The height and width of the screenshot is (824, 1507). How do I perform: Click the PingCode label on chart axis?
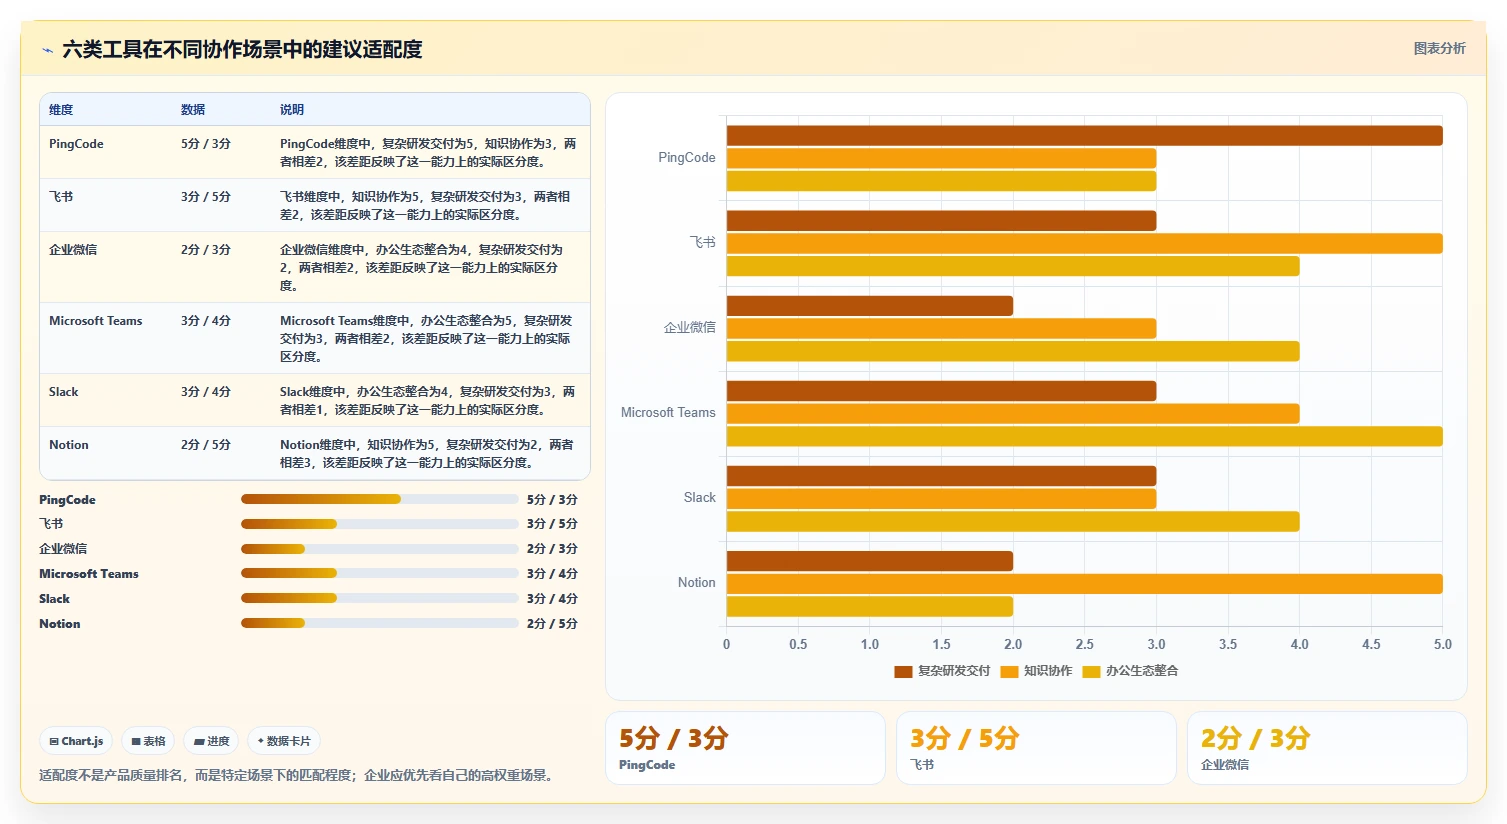point(687,158)
